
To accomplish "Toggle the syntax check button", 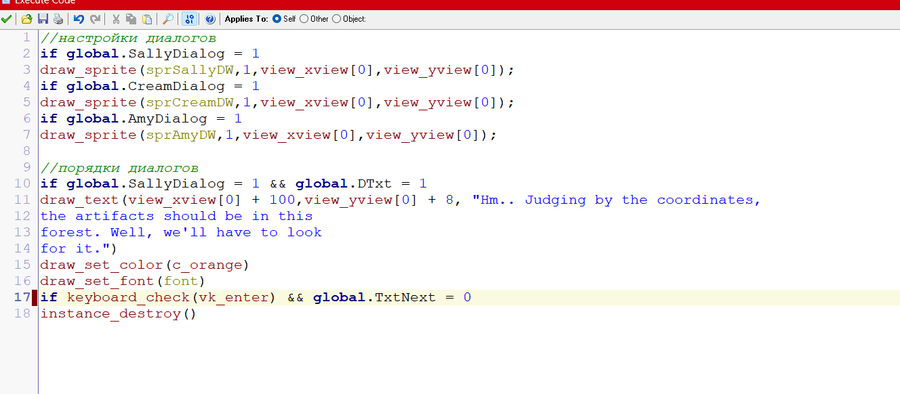I will tap(188, 19).
